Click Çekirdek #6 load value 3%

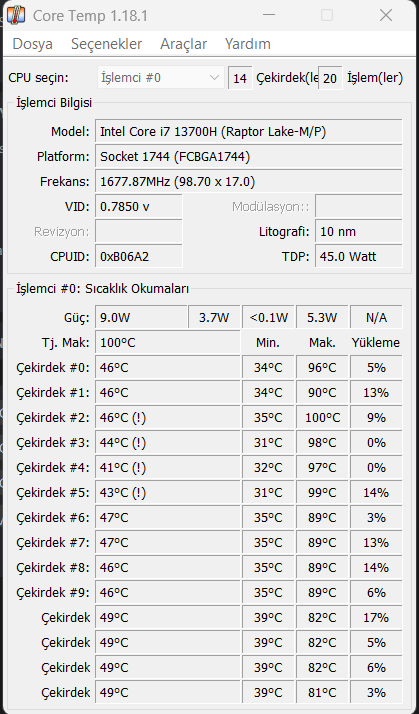376,518
